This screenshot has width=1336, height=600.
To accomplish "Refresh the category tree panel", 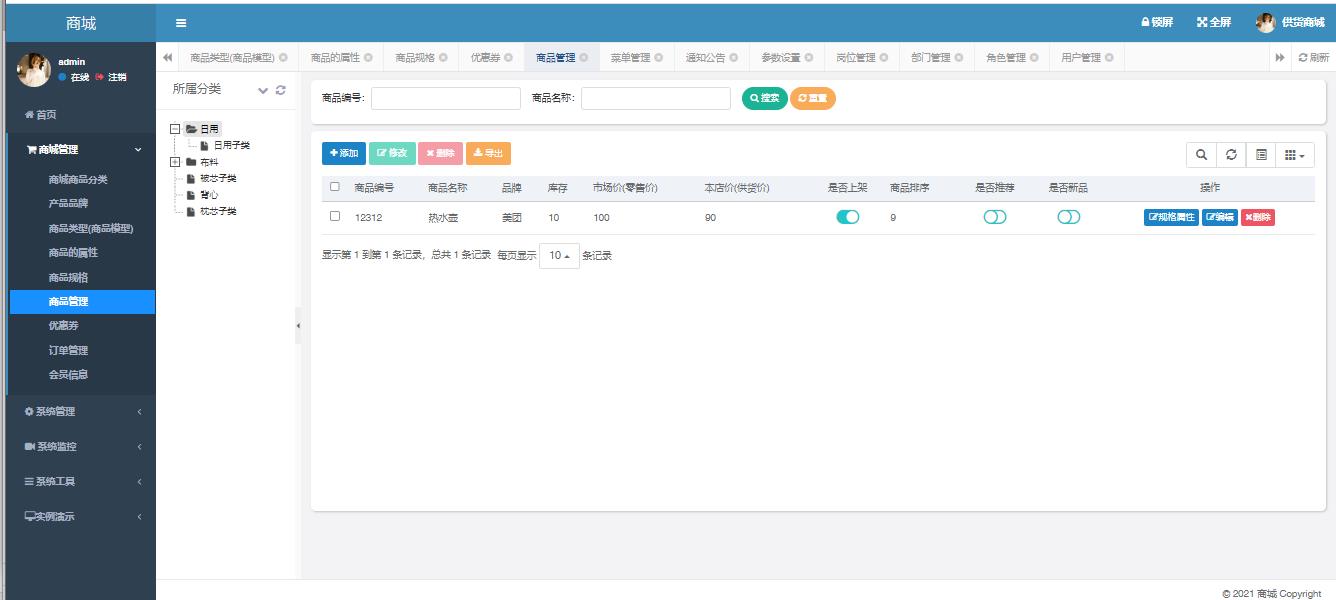I will click(x=281, y=90).
